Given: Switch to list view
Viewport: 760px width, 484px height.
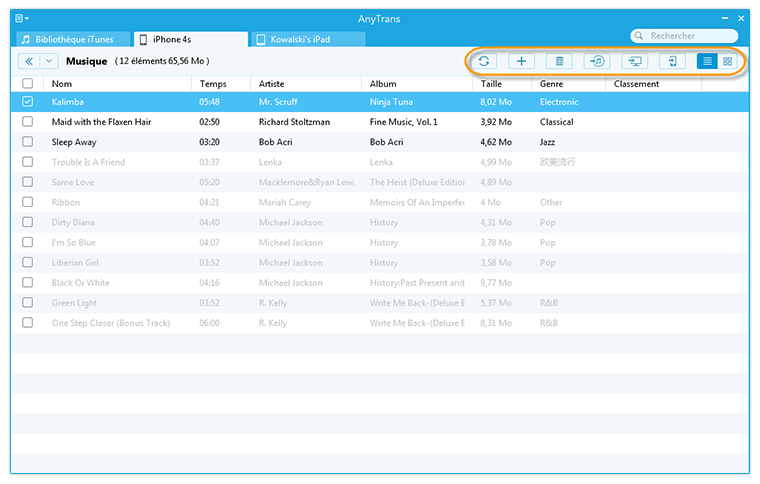Looking at the screenshot, I should (707, 61).
